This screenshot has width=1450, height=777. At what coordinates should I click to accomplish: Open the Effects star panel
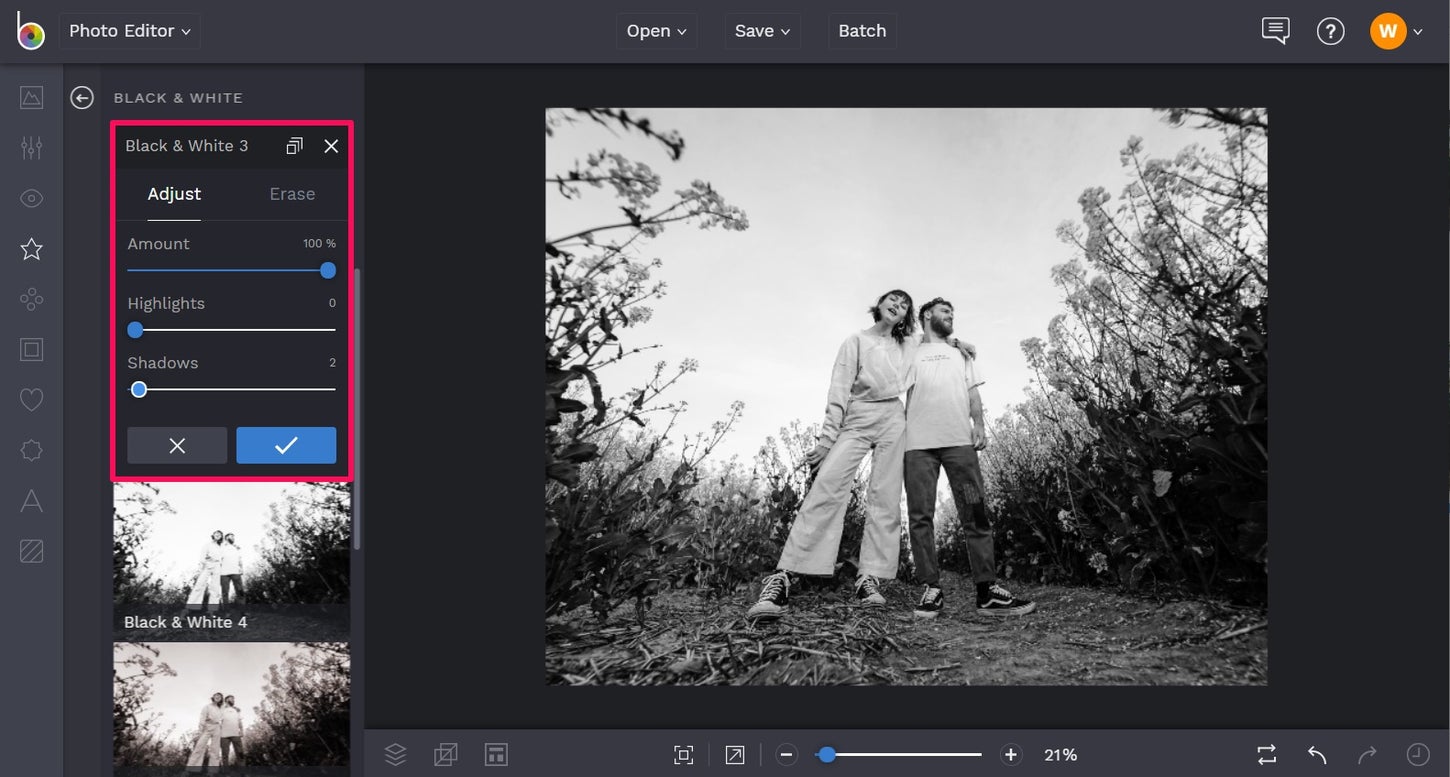[x=30, y=248]
